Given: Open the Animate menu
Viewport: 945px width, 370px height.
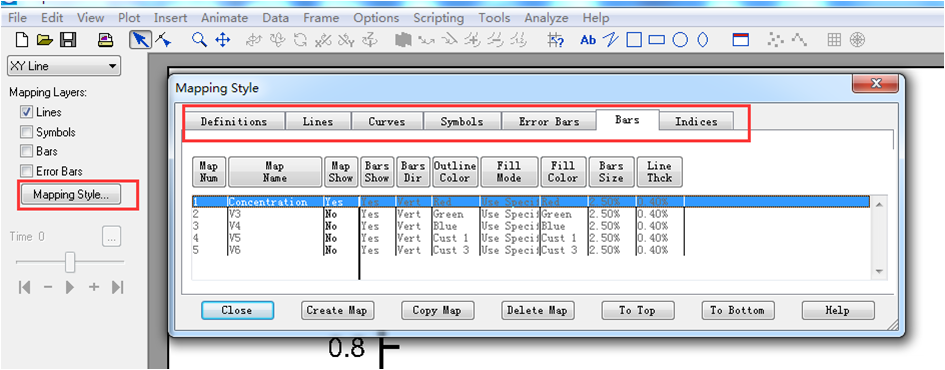Looking at the screenshot, I should pyautogui.click(x=224, y=18).
